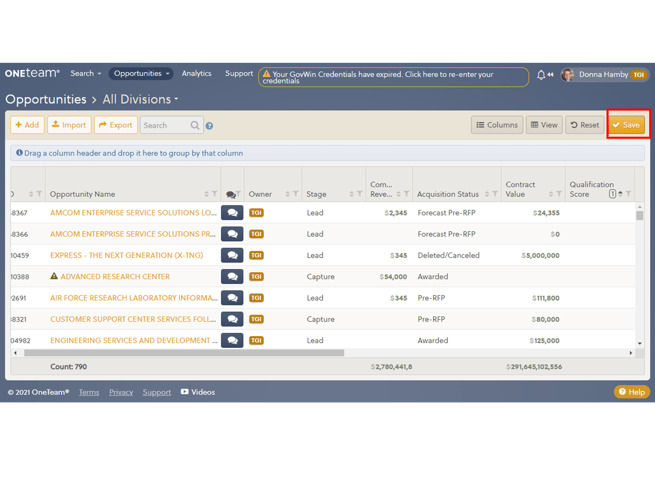Open comments for AMCOM Enterprise Service Solutions LO row
The height and width of the screenshot is (479, 655).
coord(232,213)
